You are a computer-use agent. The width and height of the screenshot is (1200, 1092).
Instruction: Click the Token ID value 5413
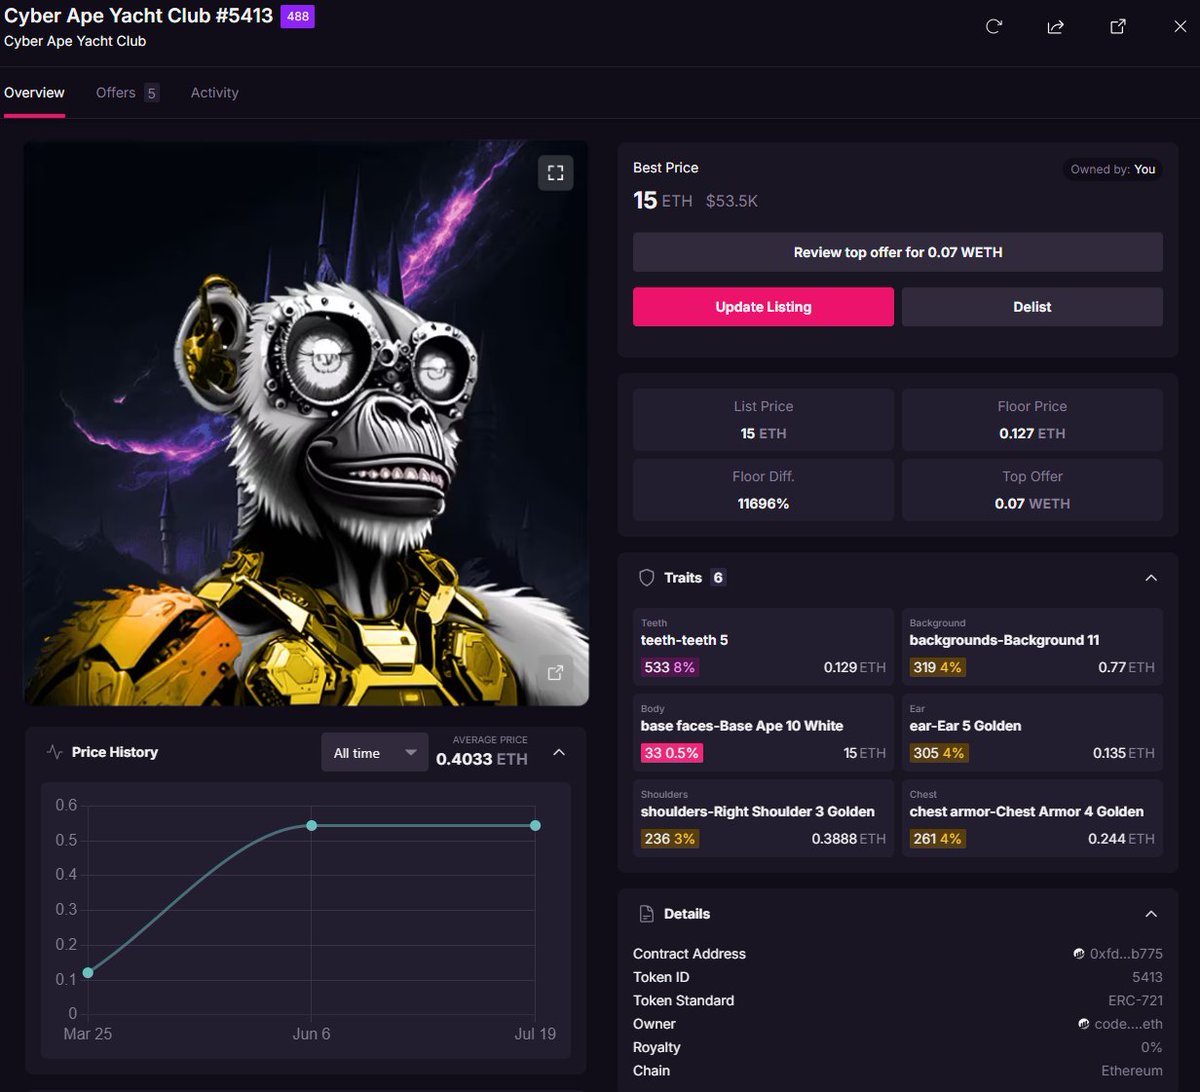1147,977
